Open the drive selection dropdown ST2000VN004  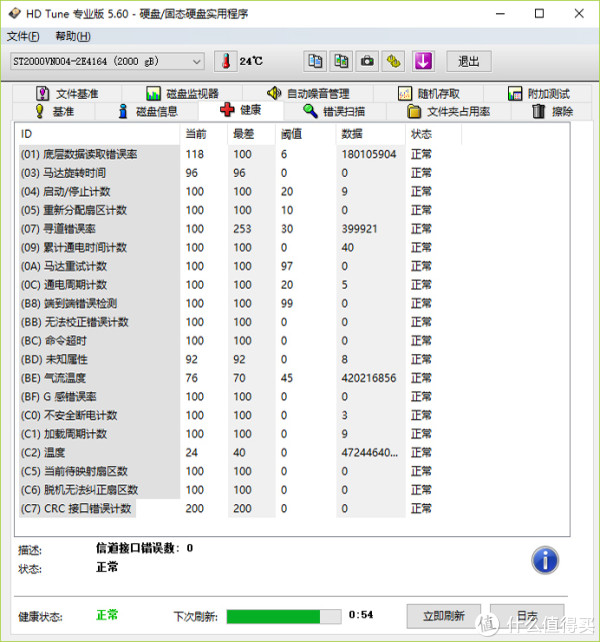tap(106, 62)
